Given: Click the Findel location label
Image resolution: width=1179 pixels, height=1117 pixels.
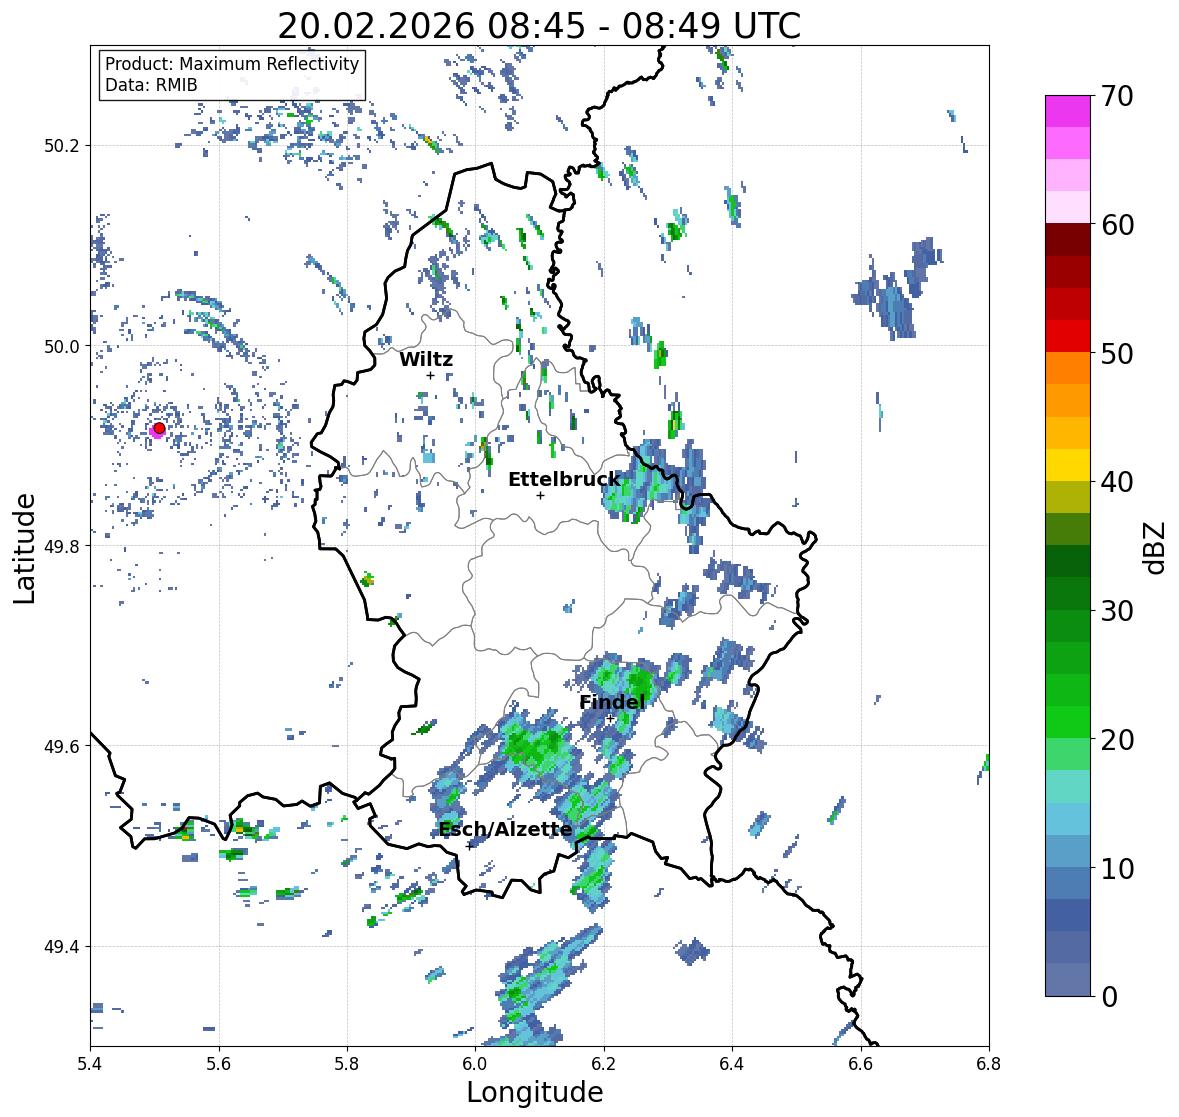Looking at the screenshot, I should coord(612,702).
